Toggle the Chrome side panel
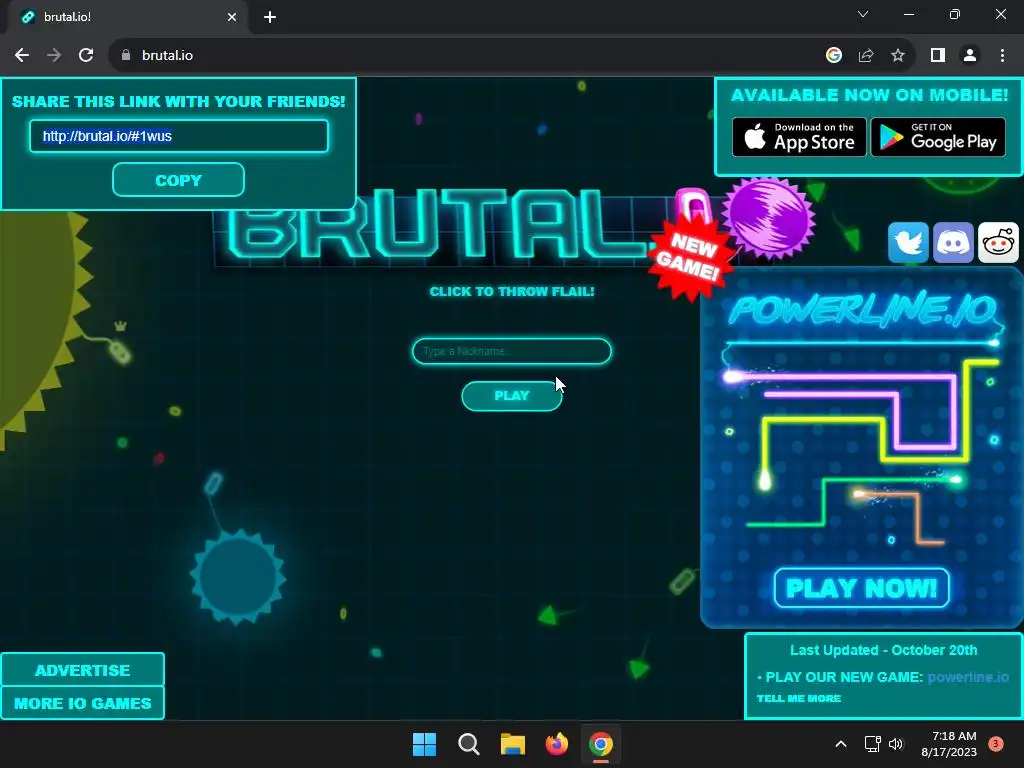The height and width of the screenshot is (768, 1024). point(938,56)
